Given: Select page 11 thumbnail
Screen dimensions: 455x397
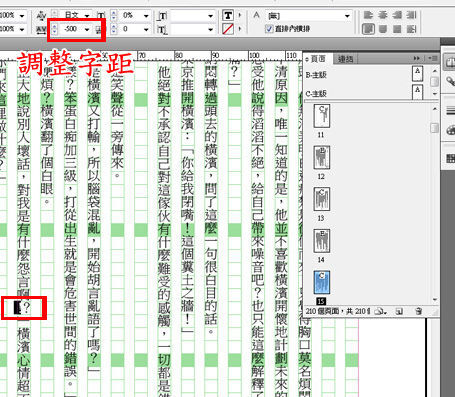Looking at the screenshot, I should click(322, 116).
